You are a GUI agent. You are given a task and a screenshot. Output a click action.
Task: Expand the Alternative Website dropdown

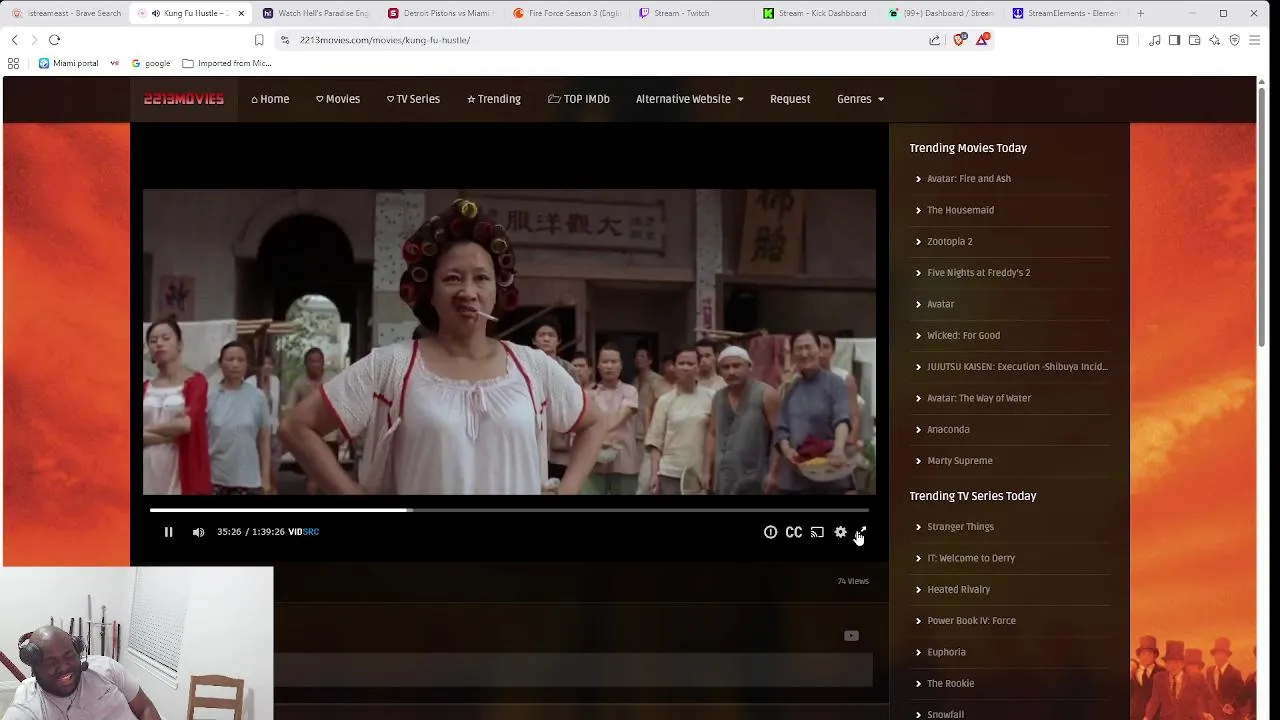tap(690, 99)
